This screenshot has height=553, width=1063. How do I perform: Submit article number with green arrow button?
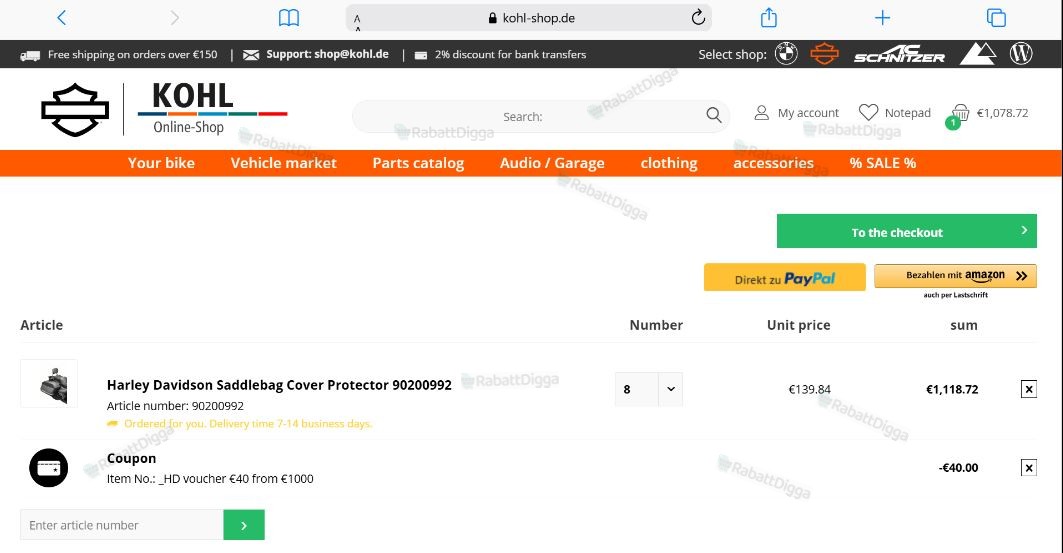pyautogui.click(x=244, y=525)
